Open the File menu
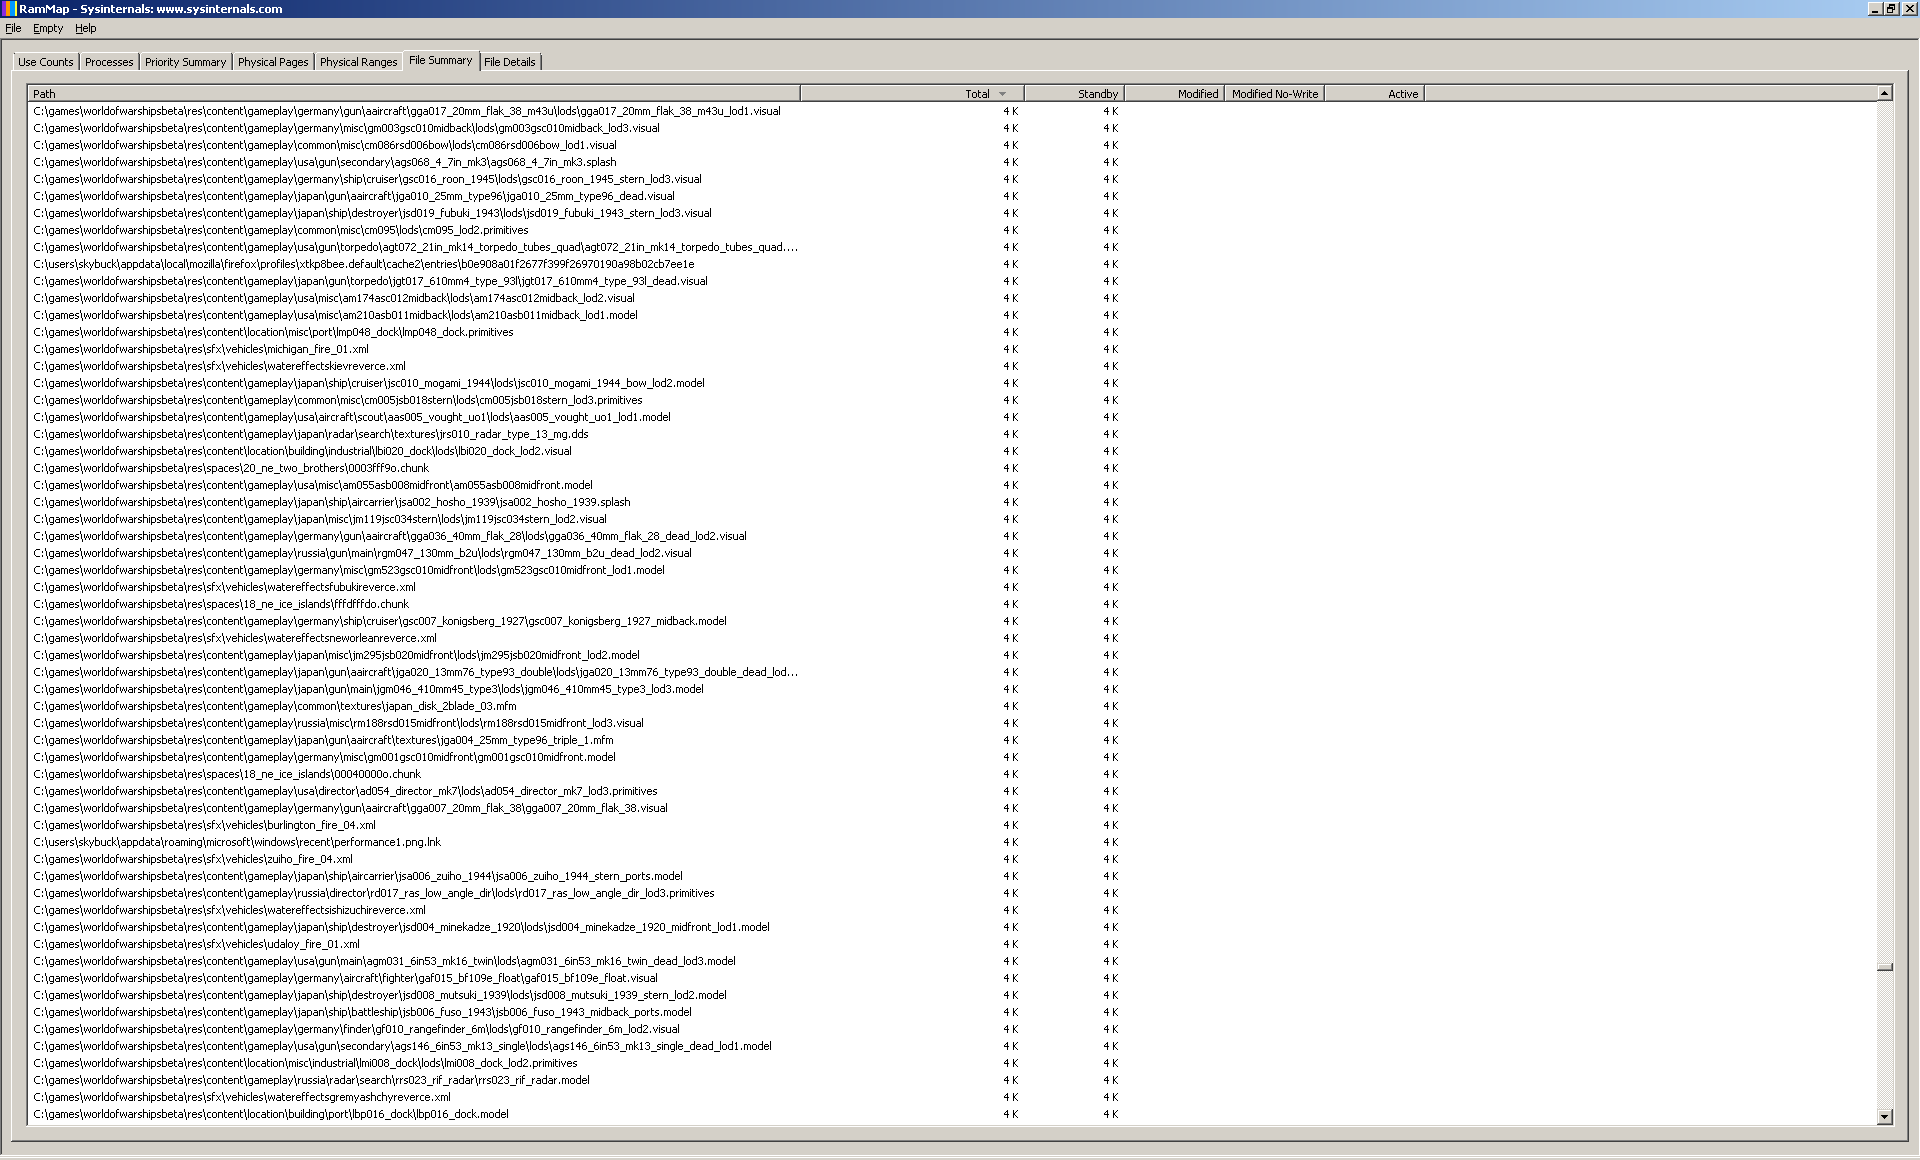 [13, 28]
